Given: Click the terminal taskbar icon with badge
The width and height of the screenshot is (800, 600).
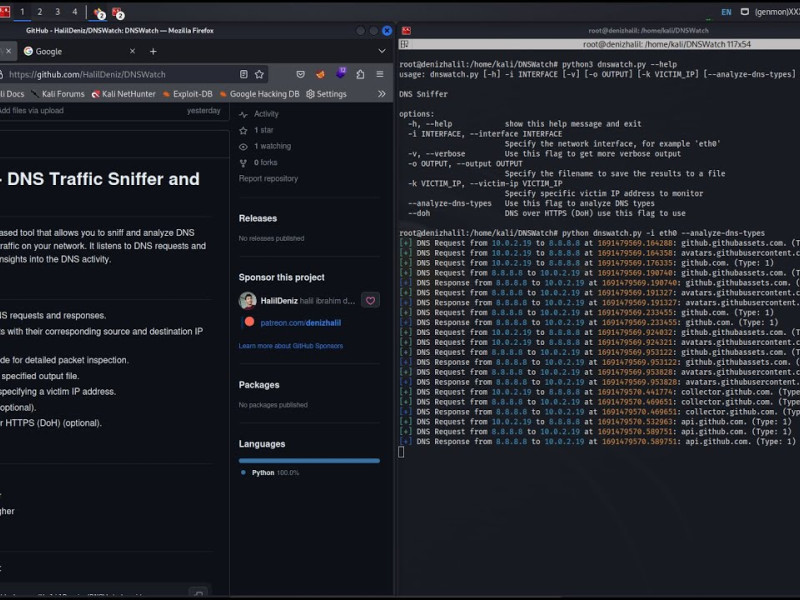Looking at the screenshot, I should 118,13.
